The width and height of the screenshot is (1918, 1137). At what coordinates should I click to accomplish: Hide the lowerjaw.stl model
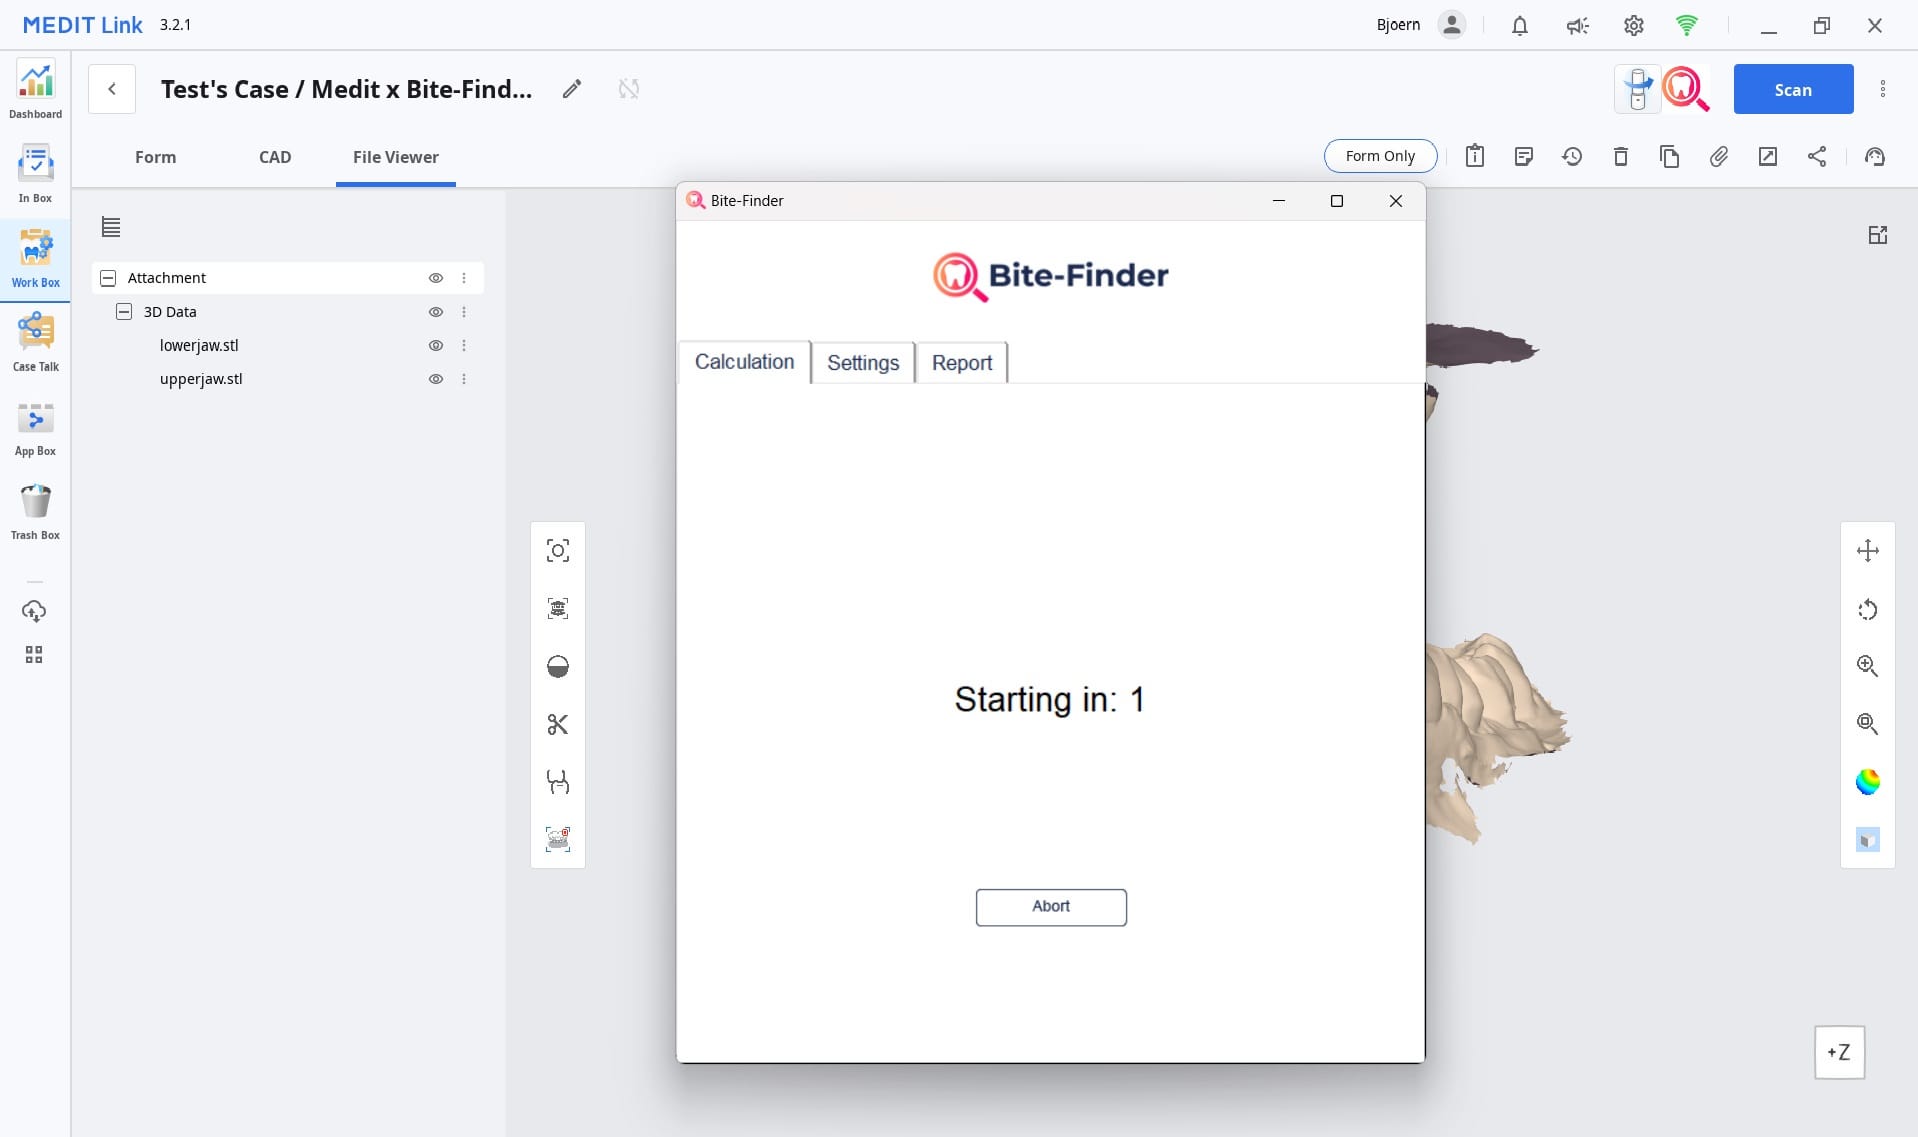[436, 345]
